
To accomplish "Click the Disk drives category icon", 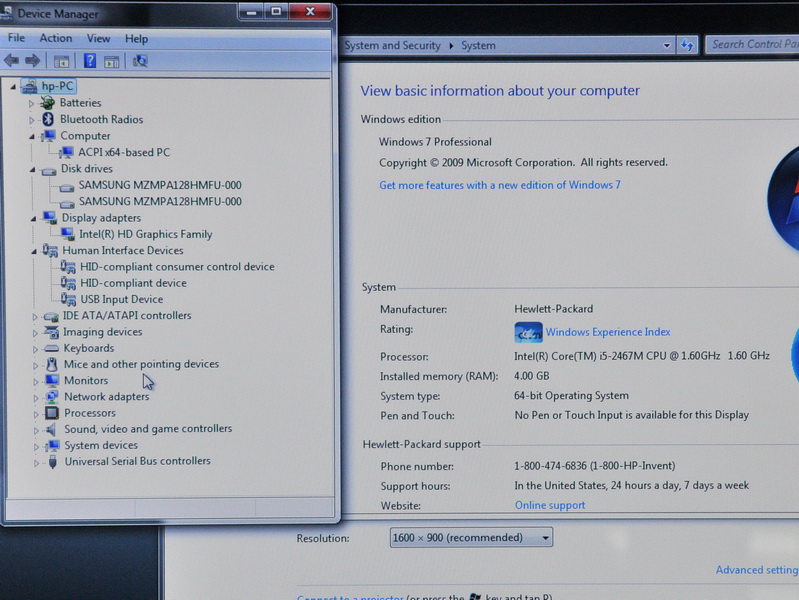I will click(x=49, y=171).
